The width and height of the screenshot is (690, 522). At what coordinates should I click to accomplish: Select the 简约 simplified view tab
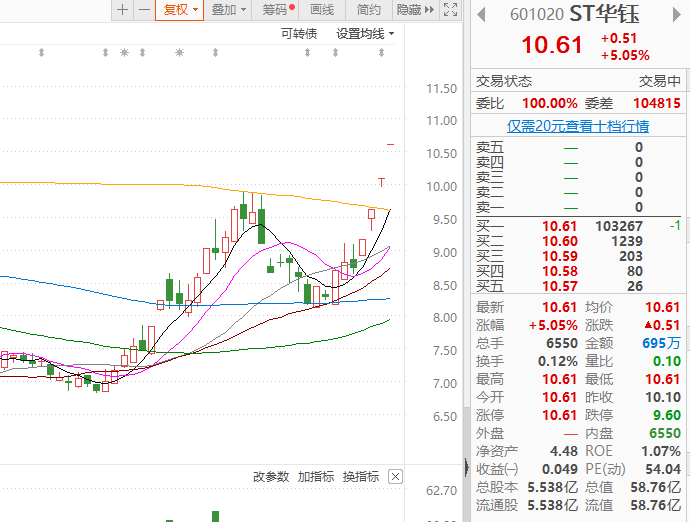368,10
